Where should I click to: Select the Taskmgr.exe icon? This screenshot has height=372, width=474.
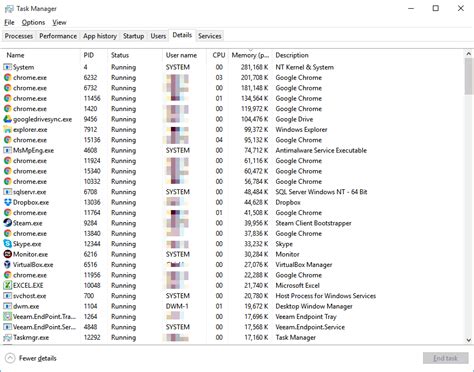pyautogui.click(x=7, y=337)
